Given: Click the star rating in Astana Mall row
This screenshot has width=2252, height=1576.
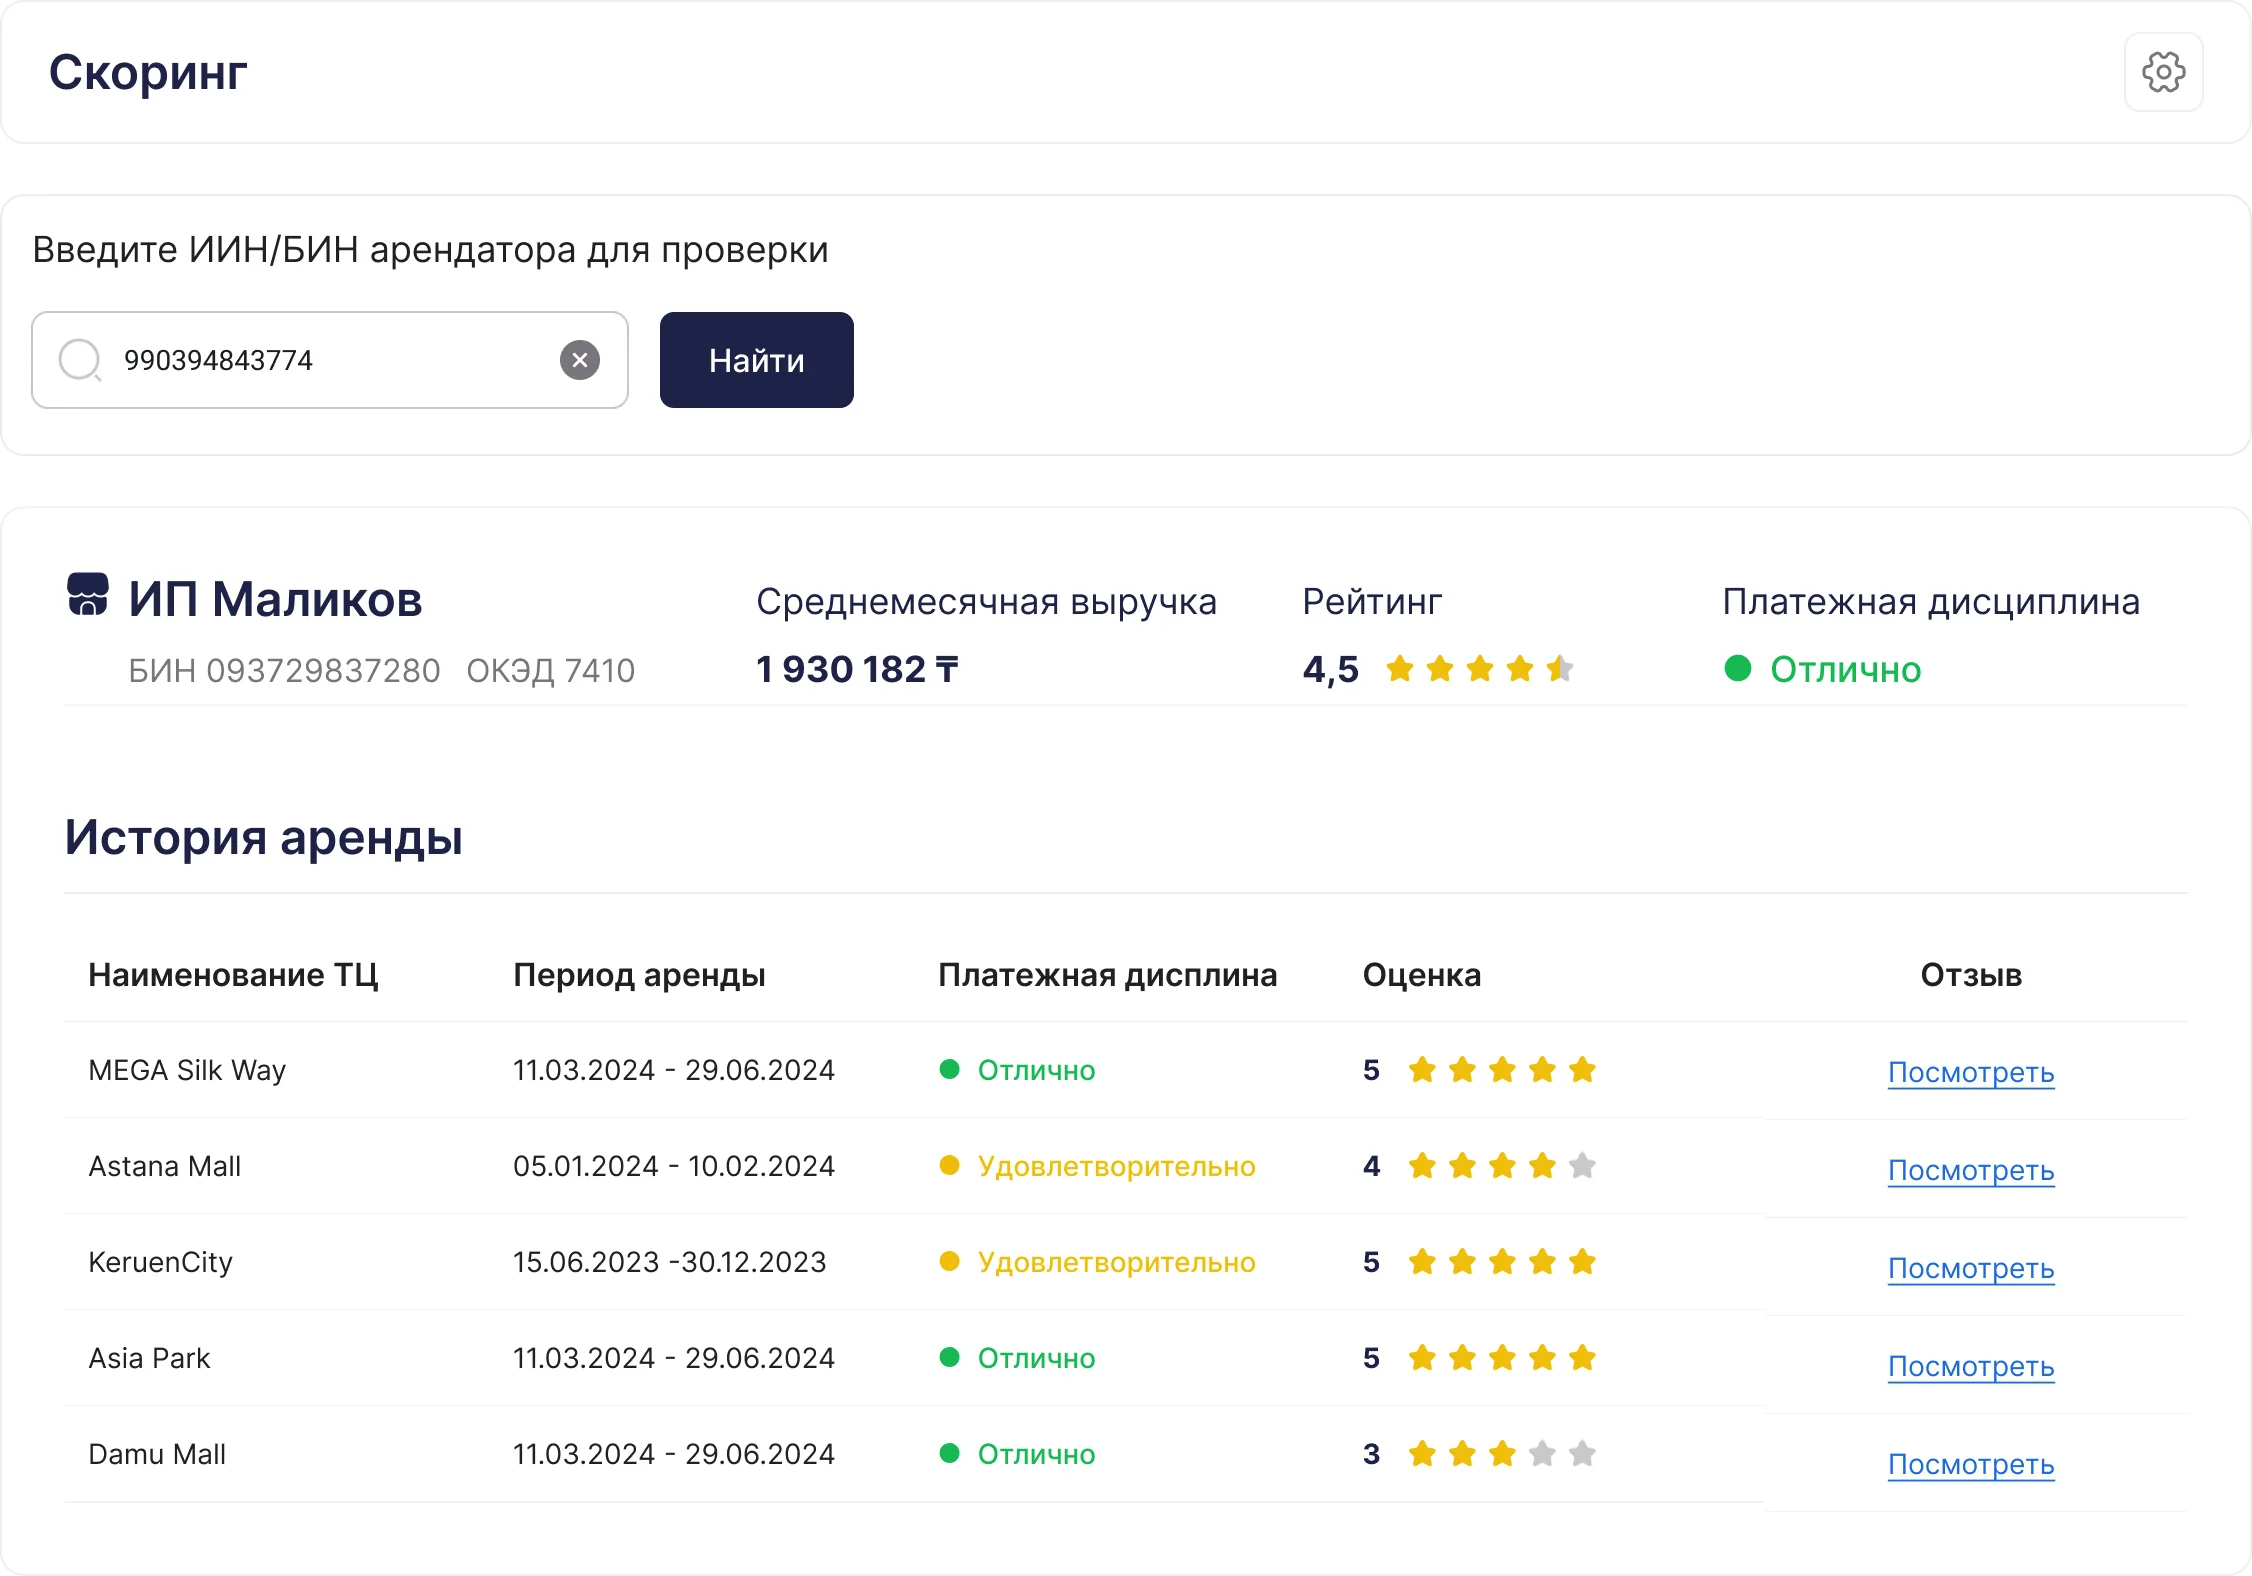Looking at the screenshot, I should (1502, 1166).
